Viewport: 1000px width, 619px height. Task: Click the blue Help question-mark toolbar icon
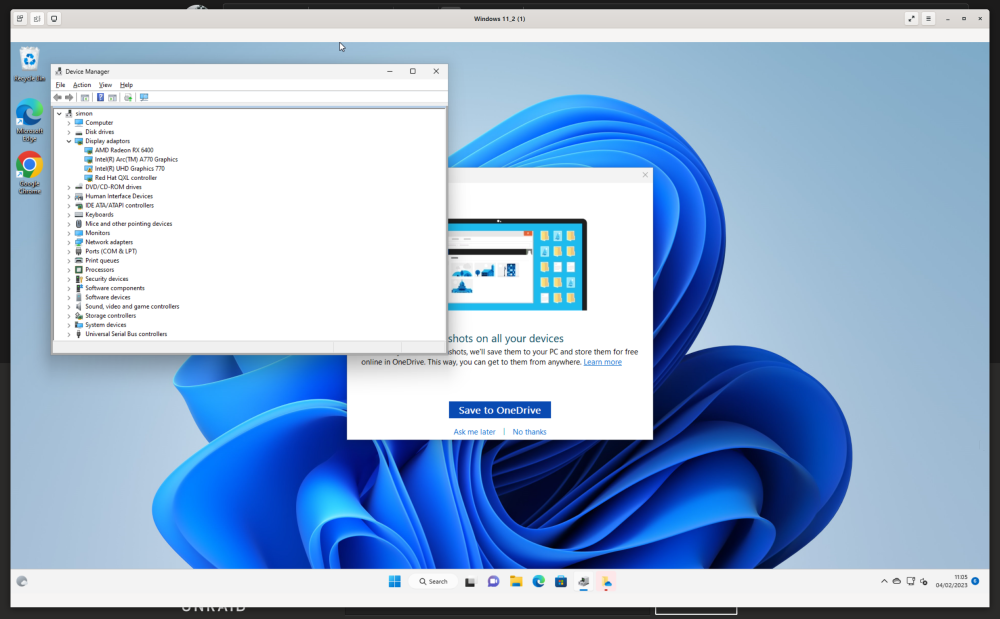100,98
